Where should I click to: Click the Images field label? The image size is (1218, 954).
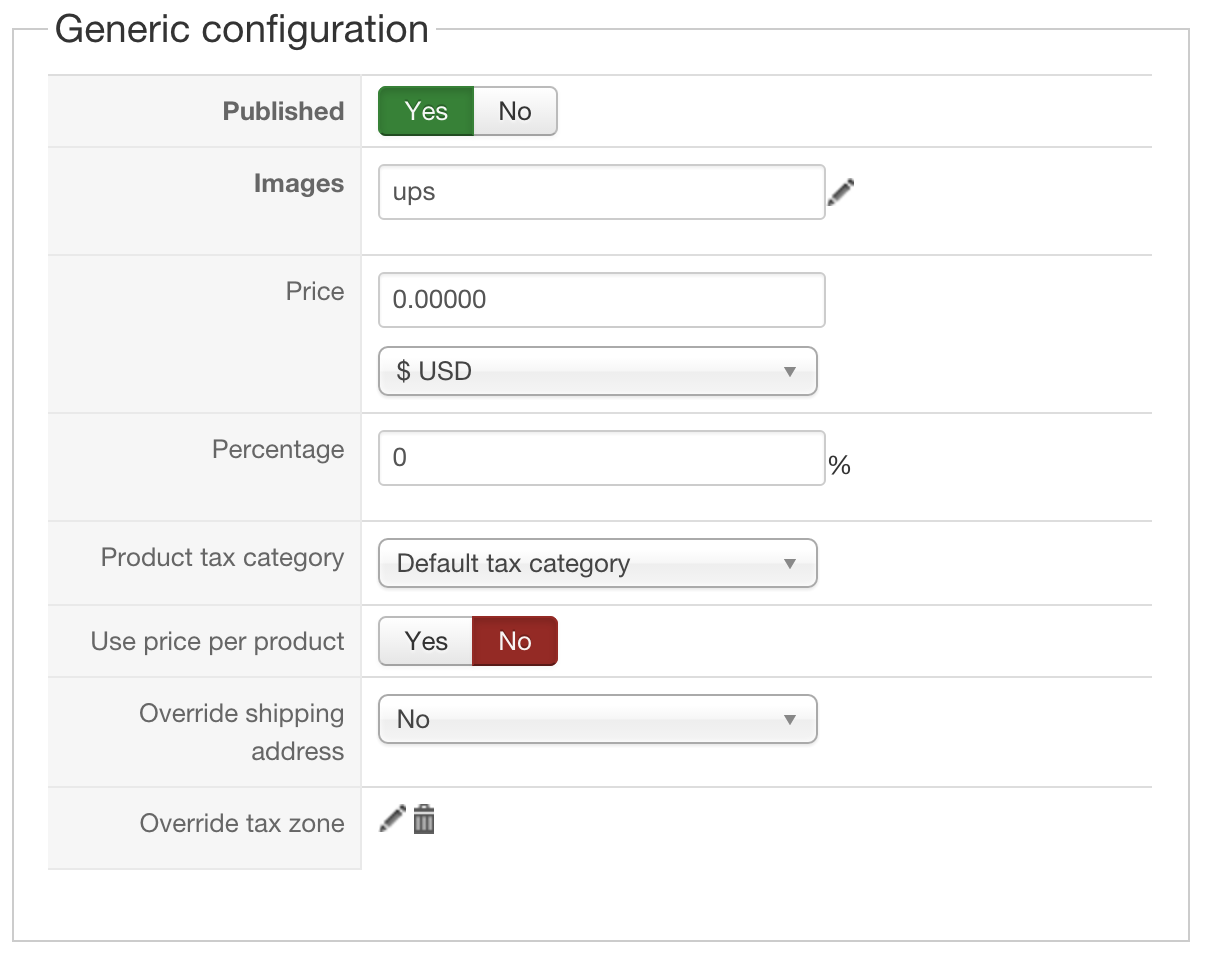click(x=298, y=184)
